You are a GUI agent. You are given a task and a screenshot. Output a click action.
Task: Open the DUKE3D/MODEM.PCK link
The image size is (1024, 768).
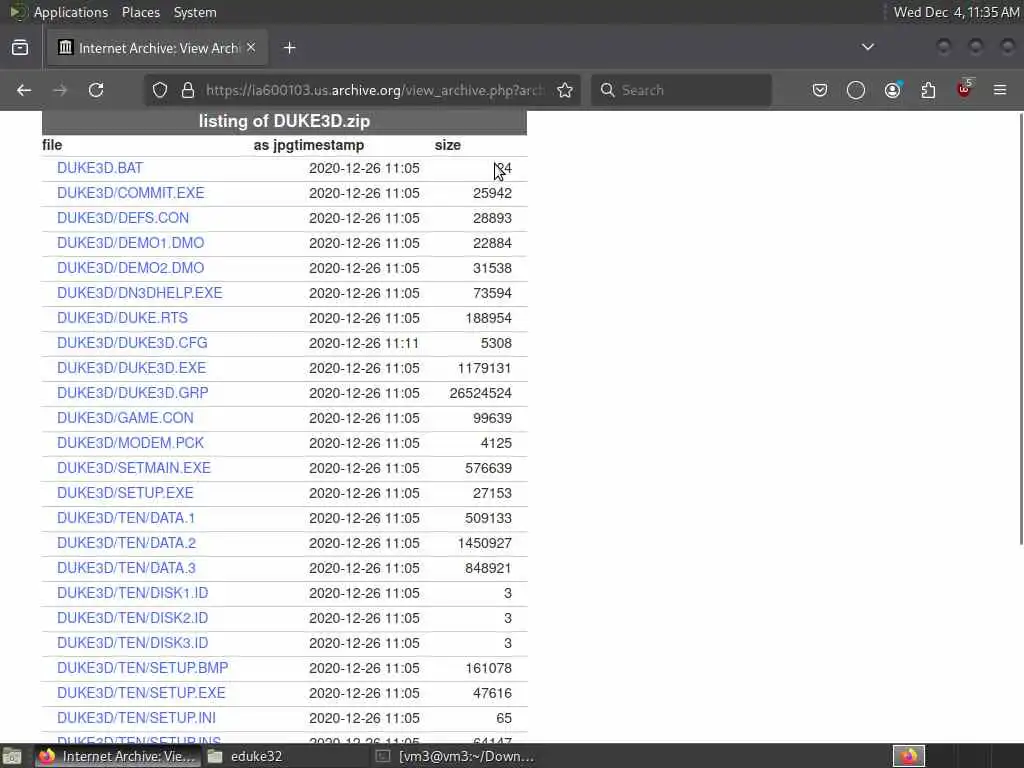pos(131,443)
